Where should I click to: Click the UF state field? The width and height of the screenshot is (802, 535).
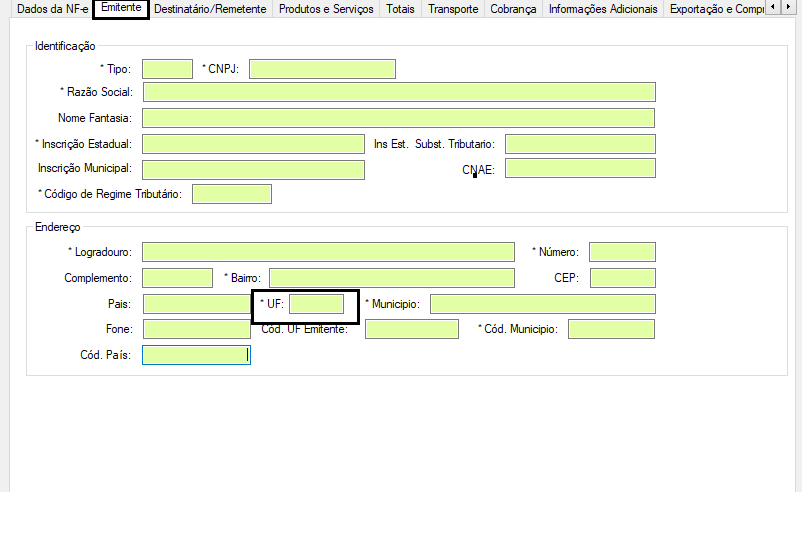pos(316,304)
